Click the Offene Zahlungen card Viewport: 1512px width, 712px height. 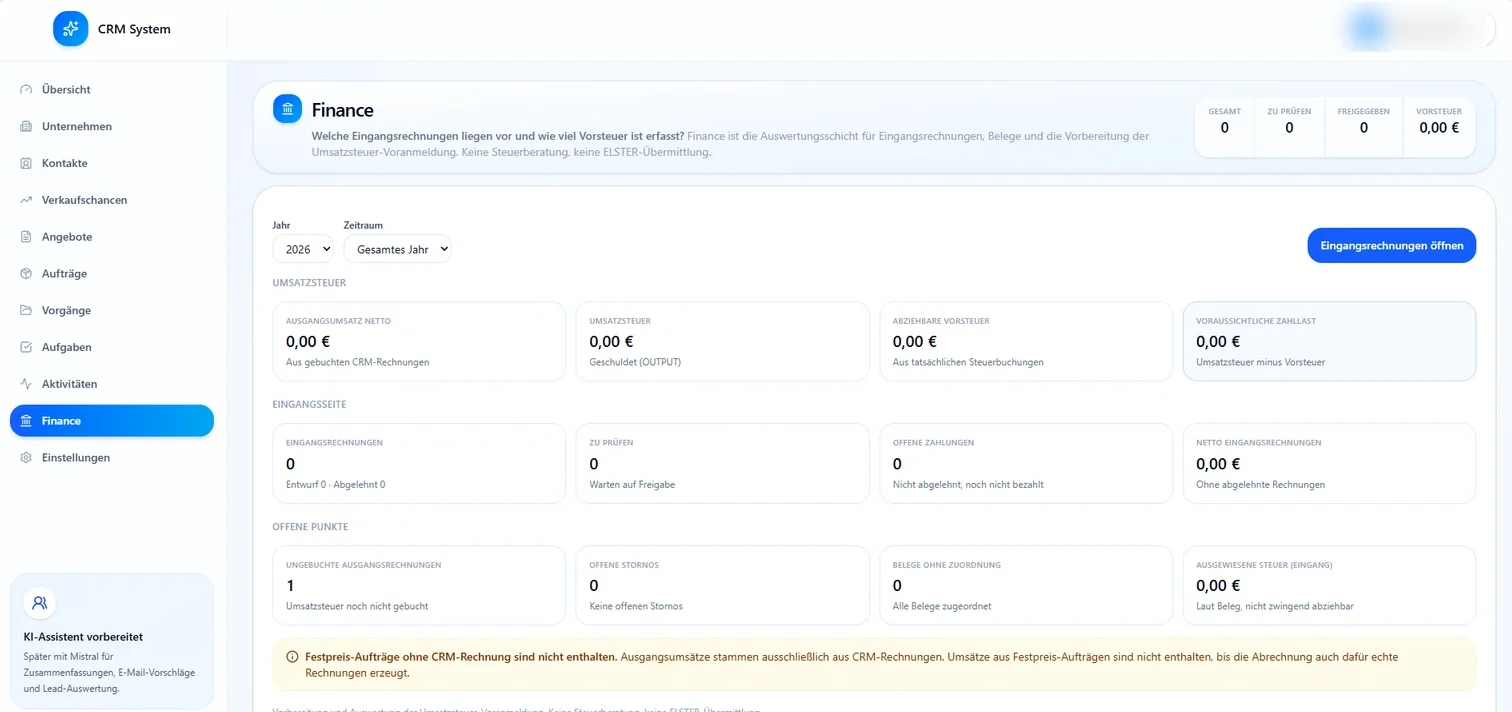[x=1026, y=463]
